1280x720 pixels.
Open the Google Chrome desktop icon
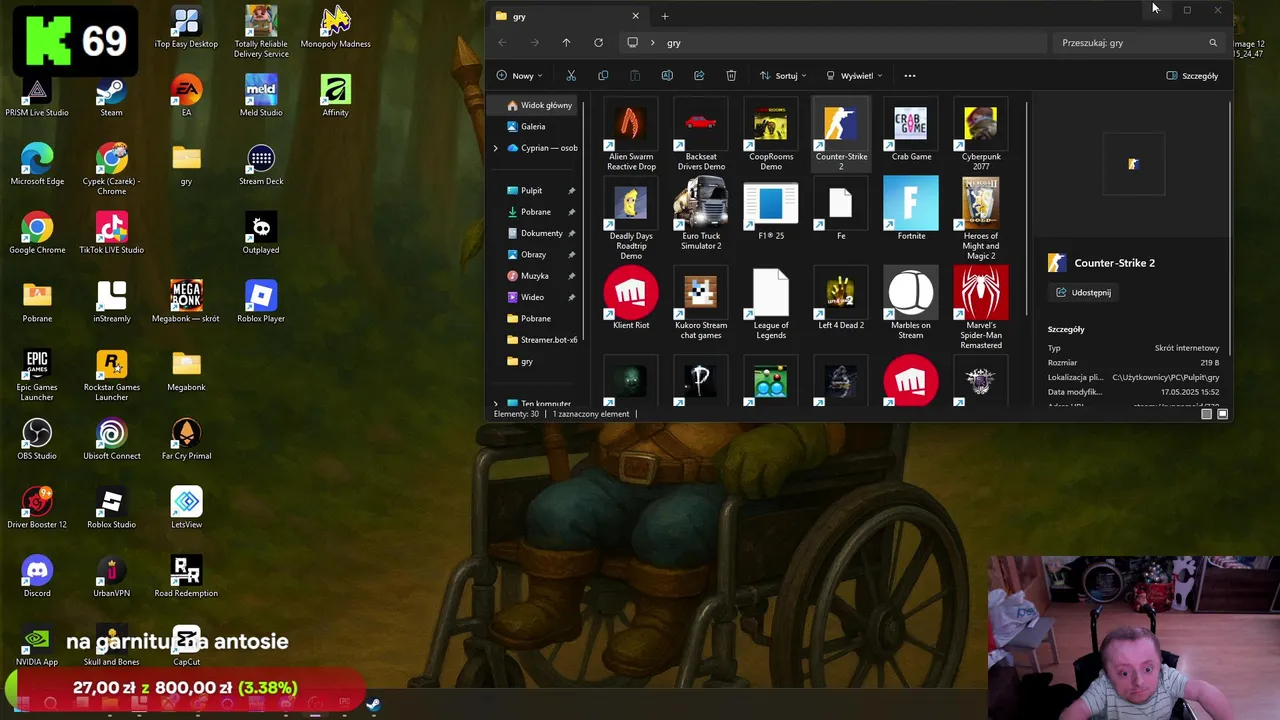point(37,234)
